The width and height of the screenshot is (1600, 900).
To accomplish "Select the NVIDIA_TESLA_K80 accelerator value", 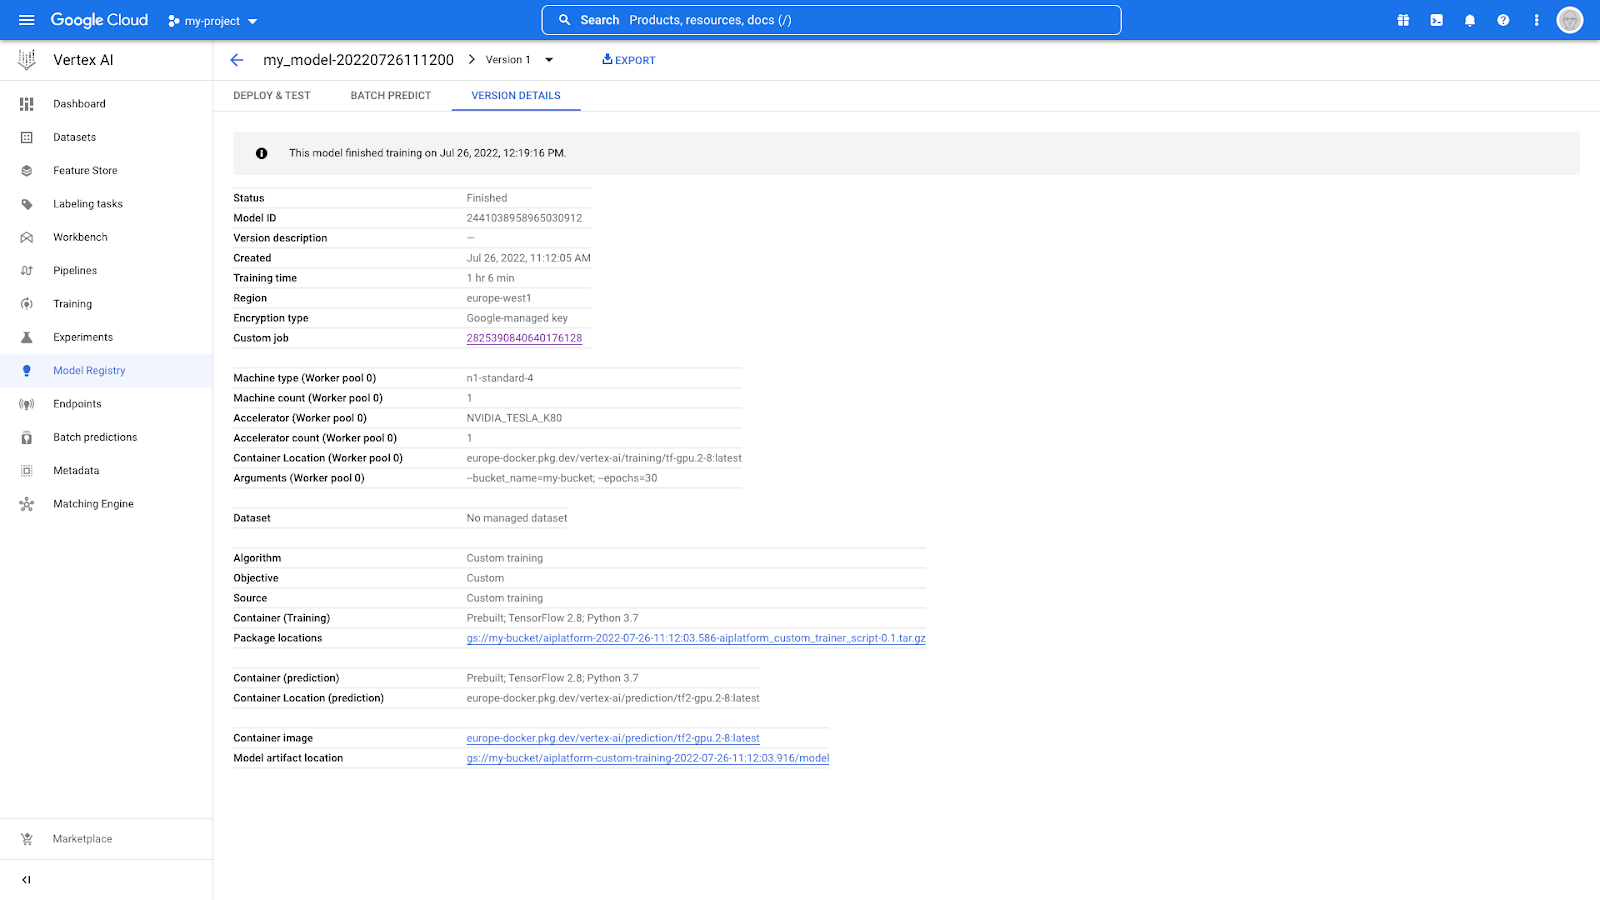I will (514, 418).
